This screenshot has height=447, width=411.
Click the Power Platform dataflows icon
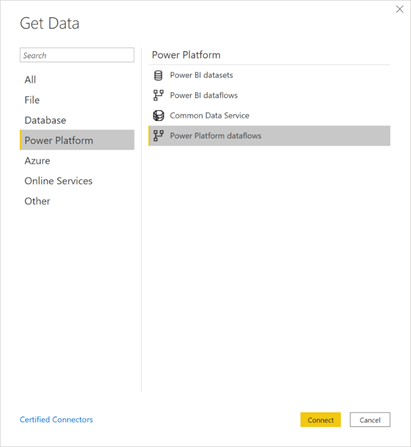158,136
